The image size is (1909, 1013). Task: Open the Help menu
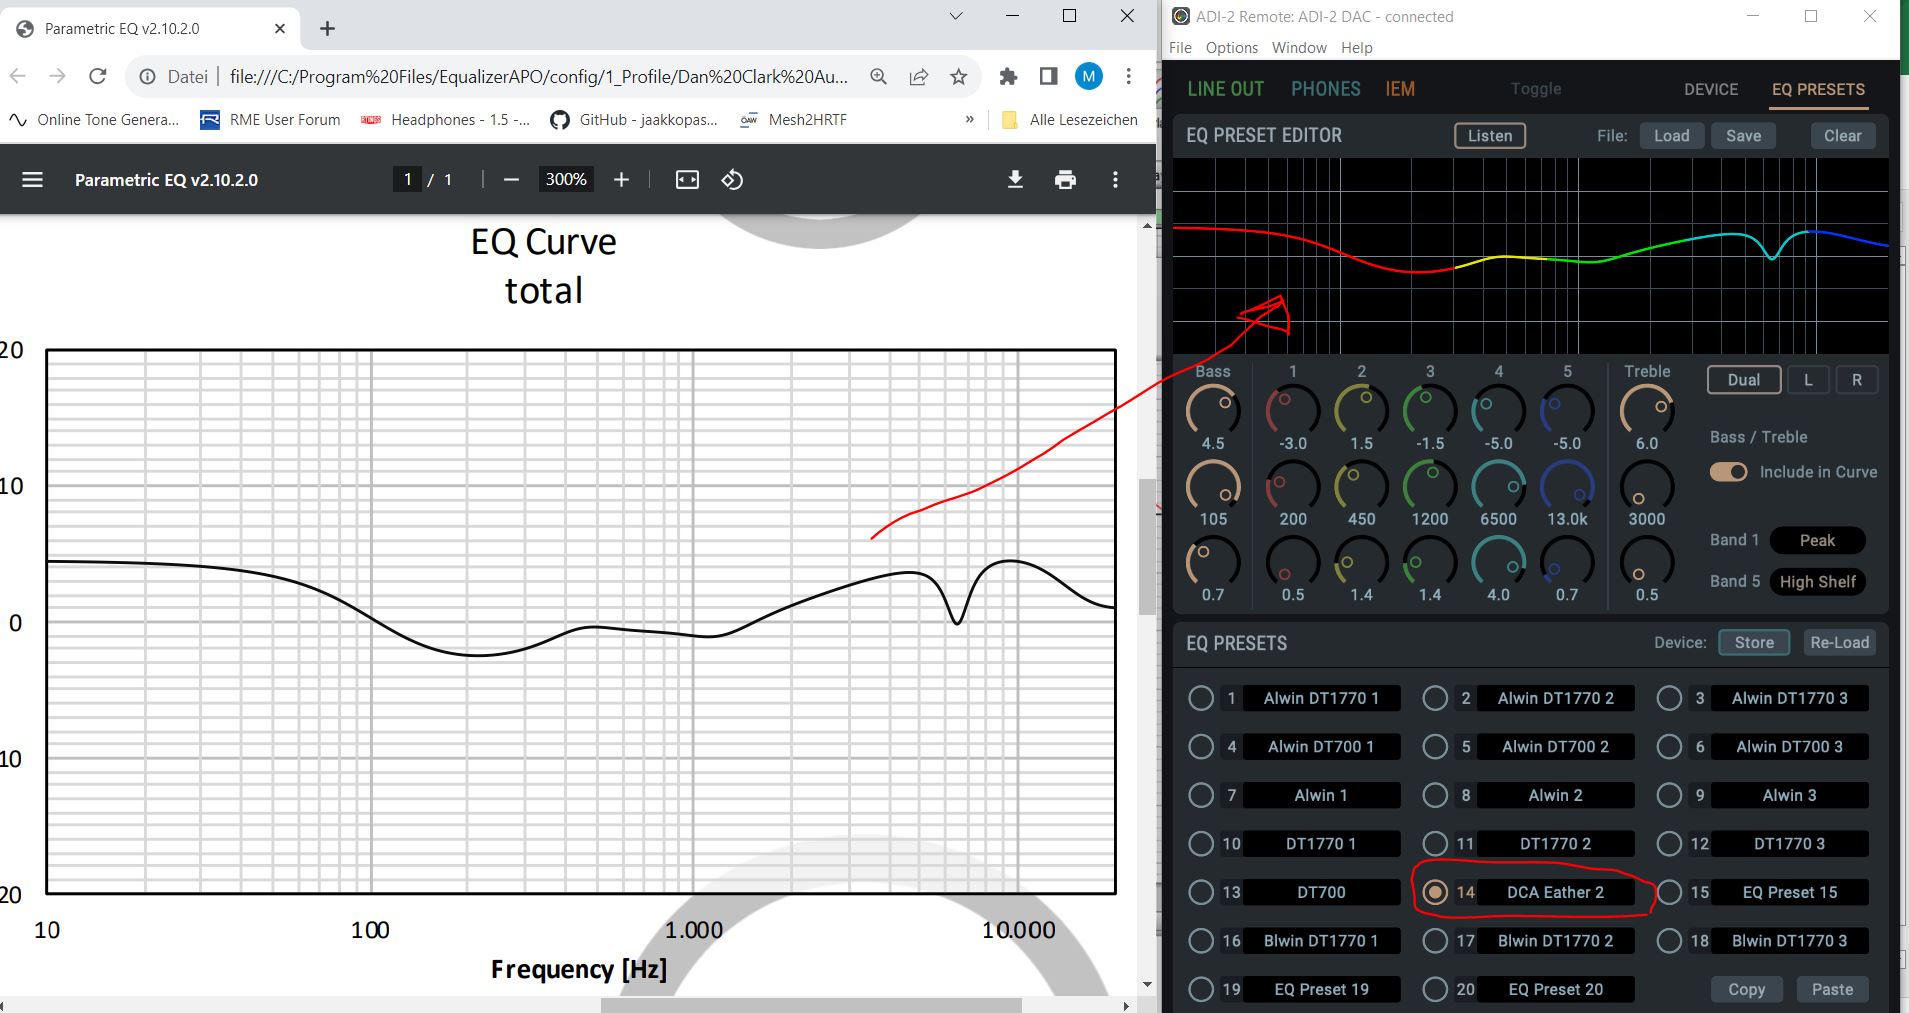click(x=1357, y=48)
